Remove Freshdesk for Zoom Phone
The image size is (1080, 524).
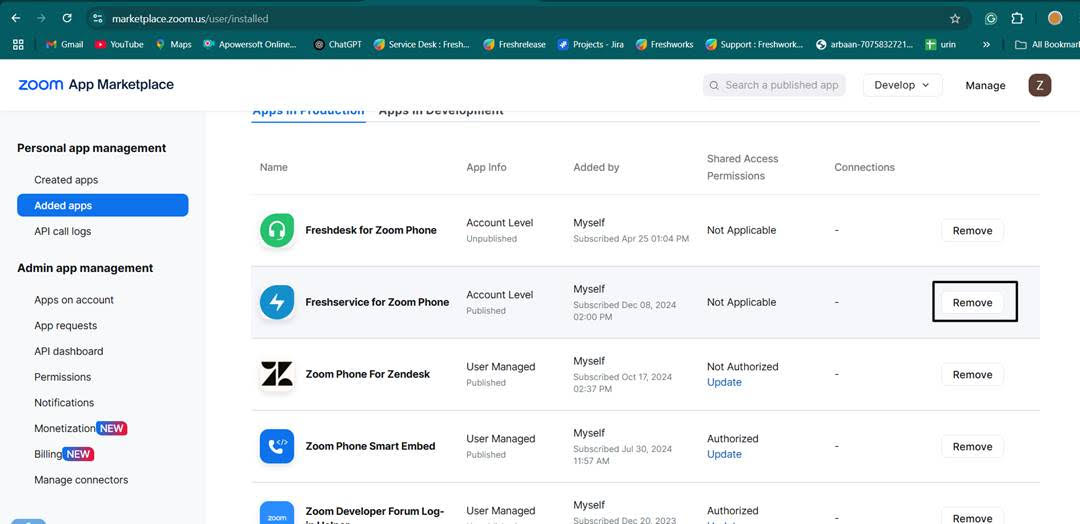(973, 231)
